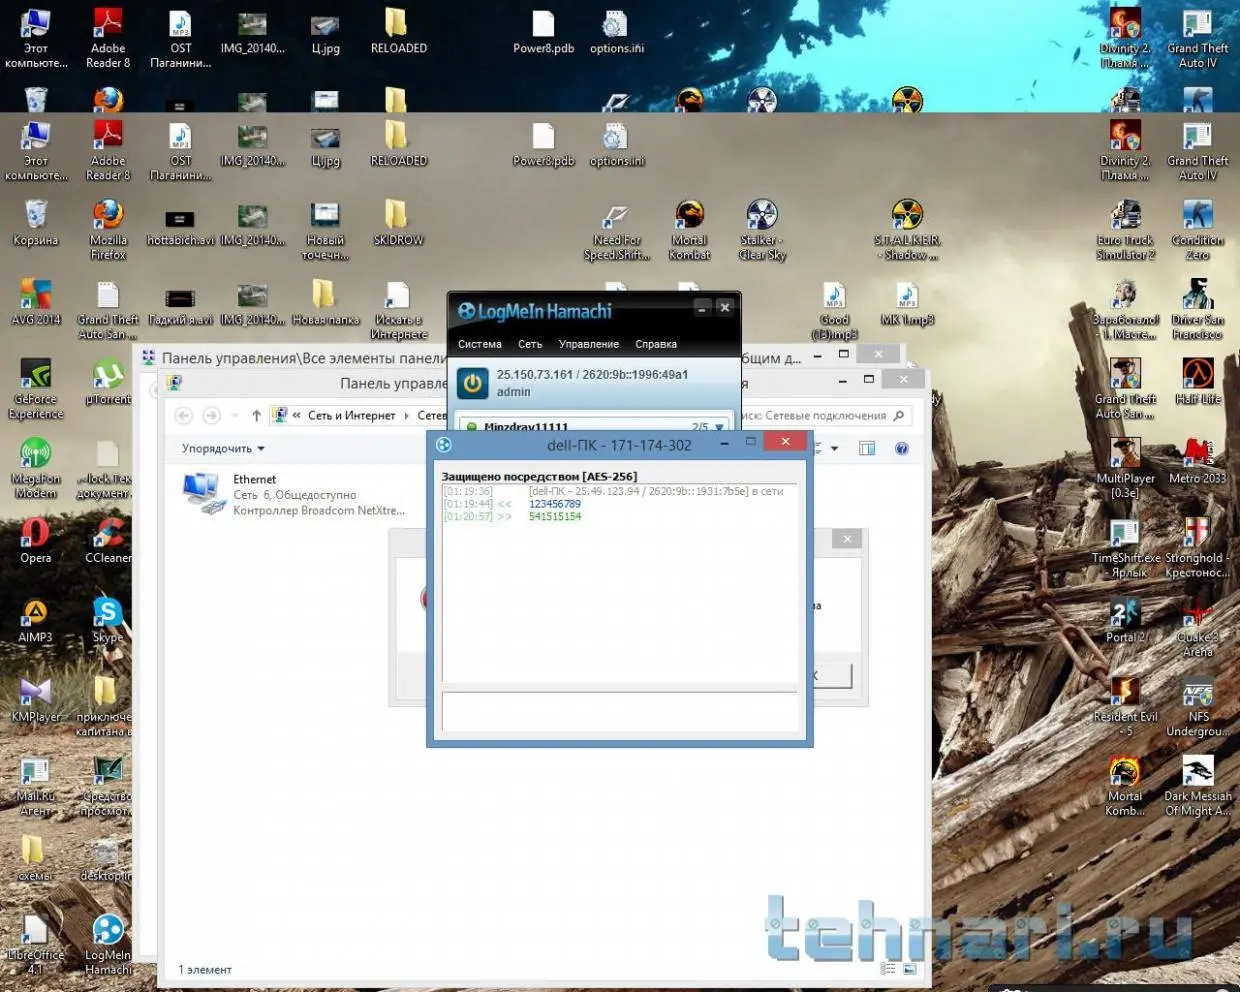This screenshot has height=992, width=1240.
Task: Open the Упорядочить dropdown in Explorer
Action: 223,448
